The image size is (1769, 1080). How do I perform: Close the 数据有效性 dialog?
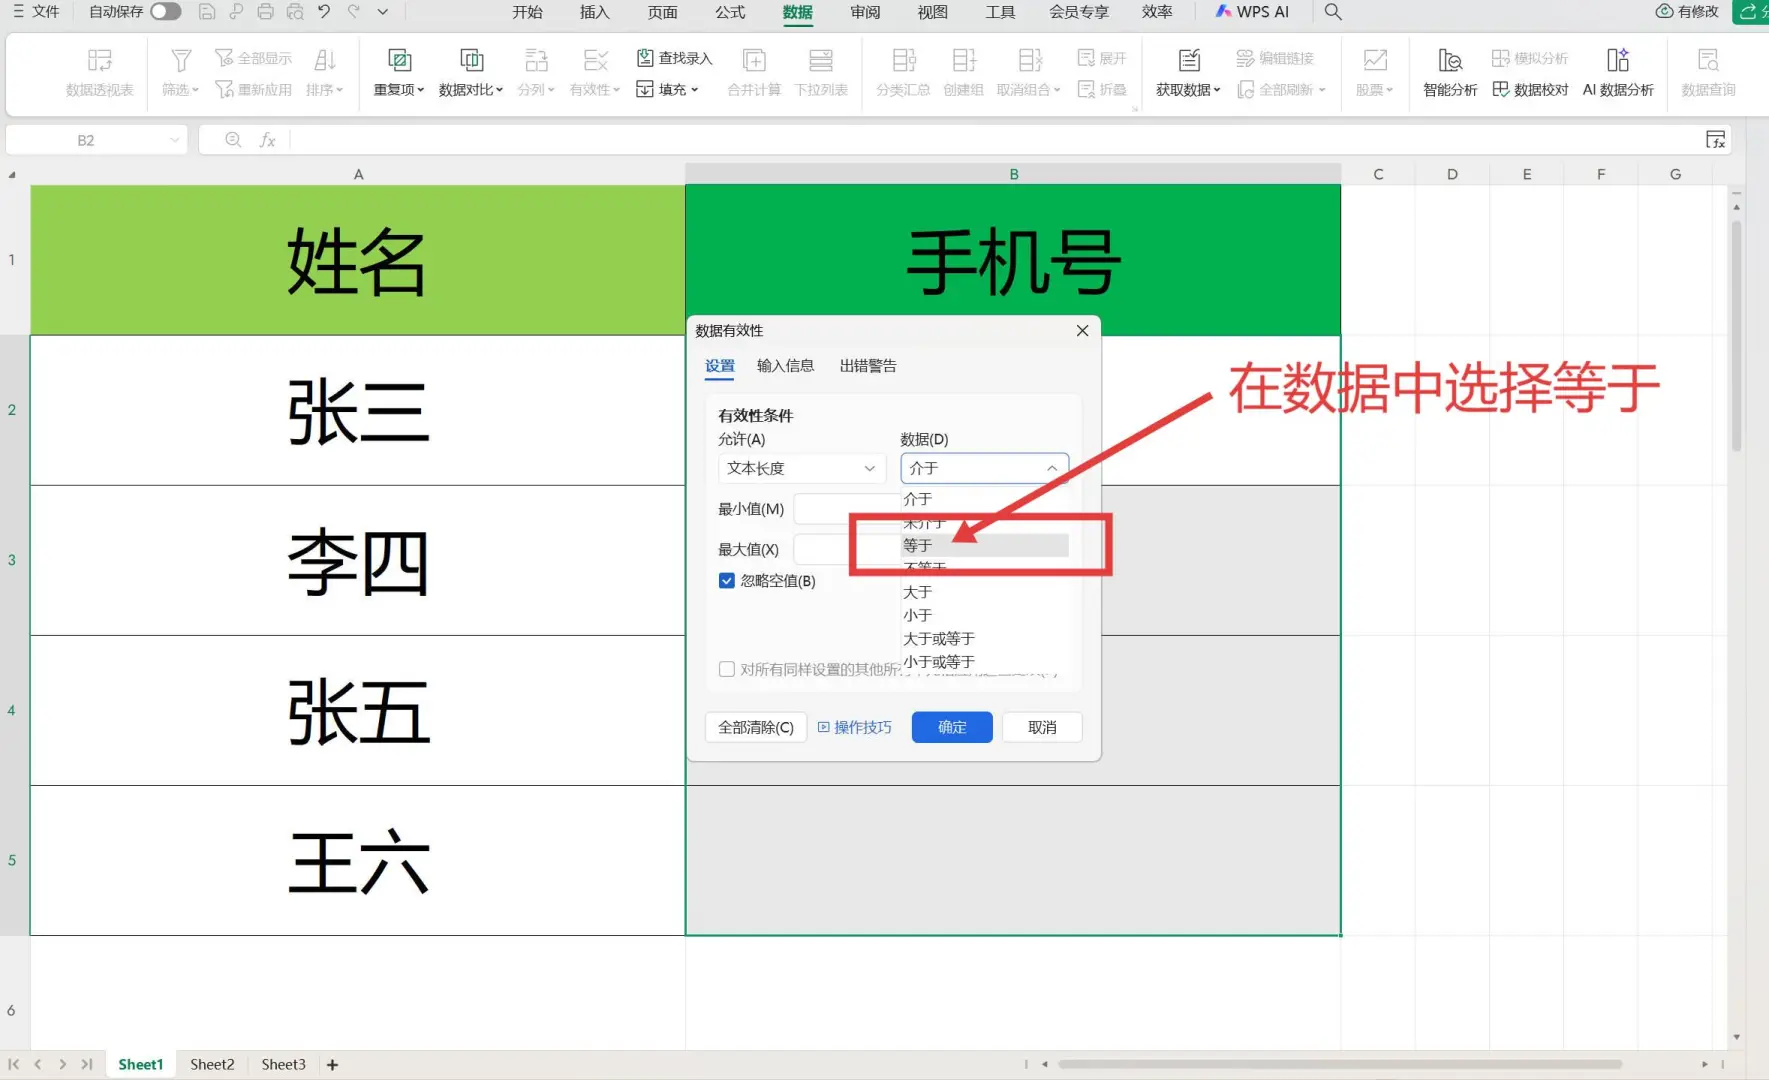tap(1082, 331)
